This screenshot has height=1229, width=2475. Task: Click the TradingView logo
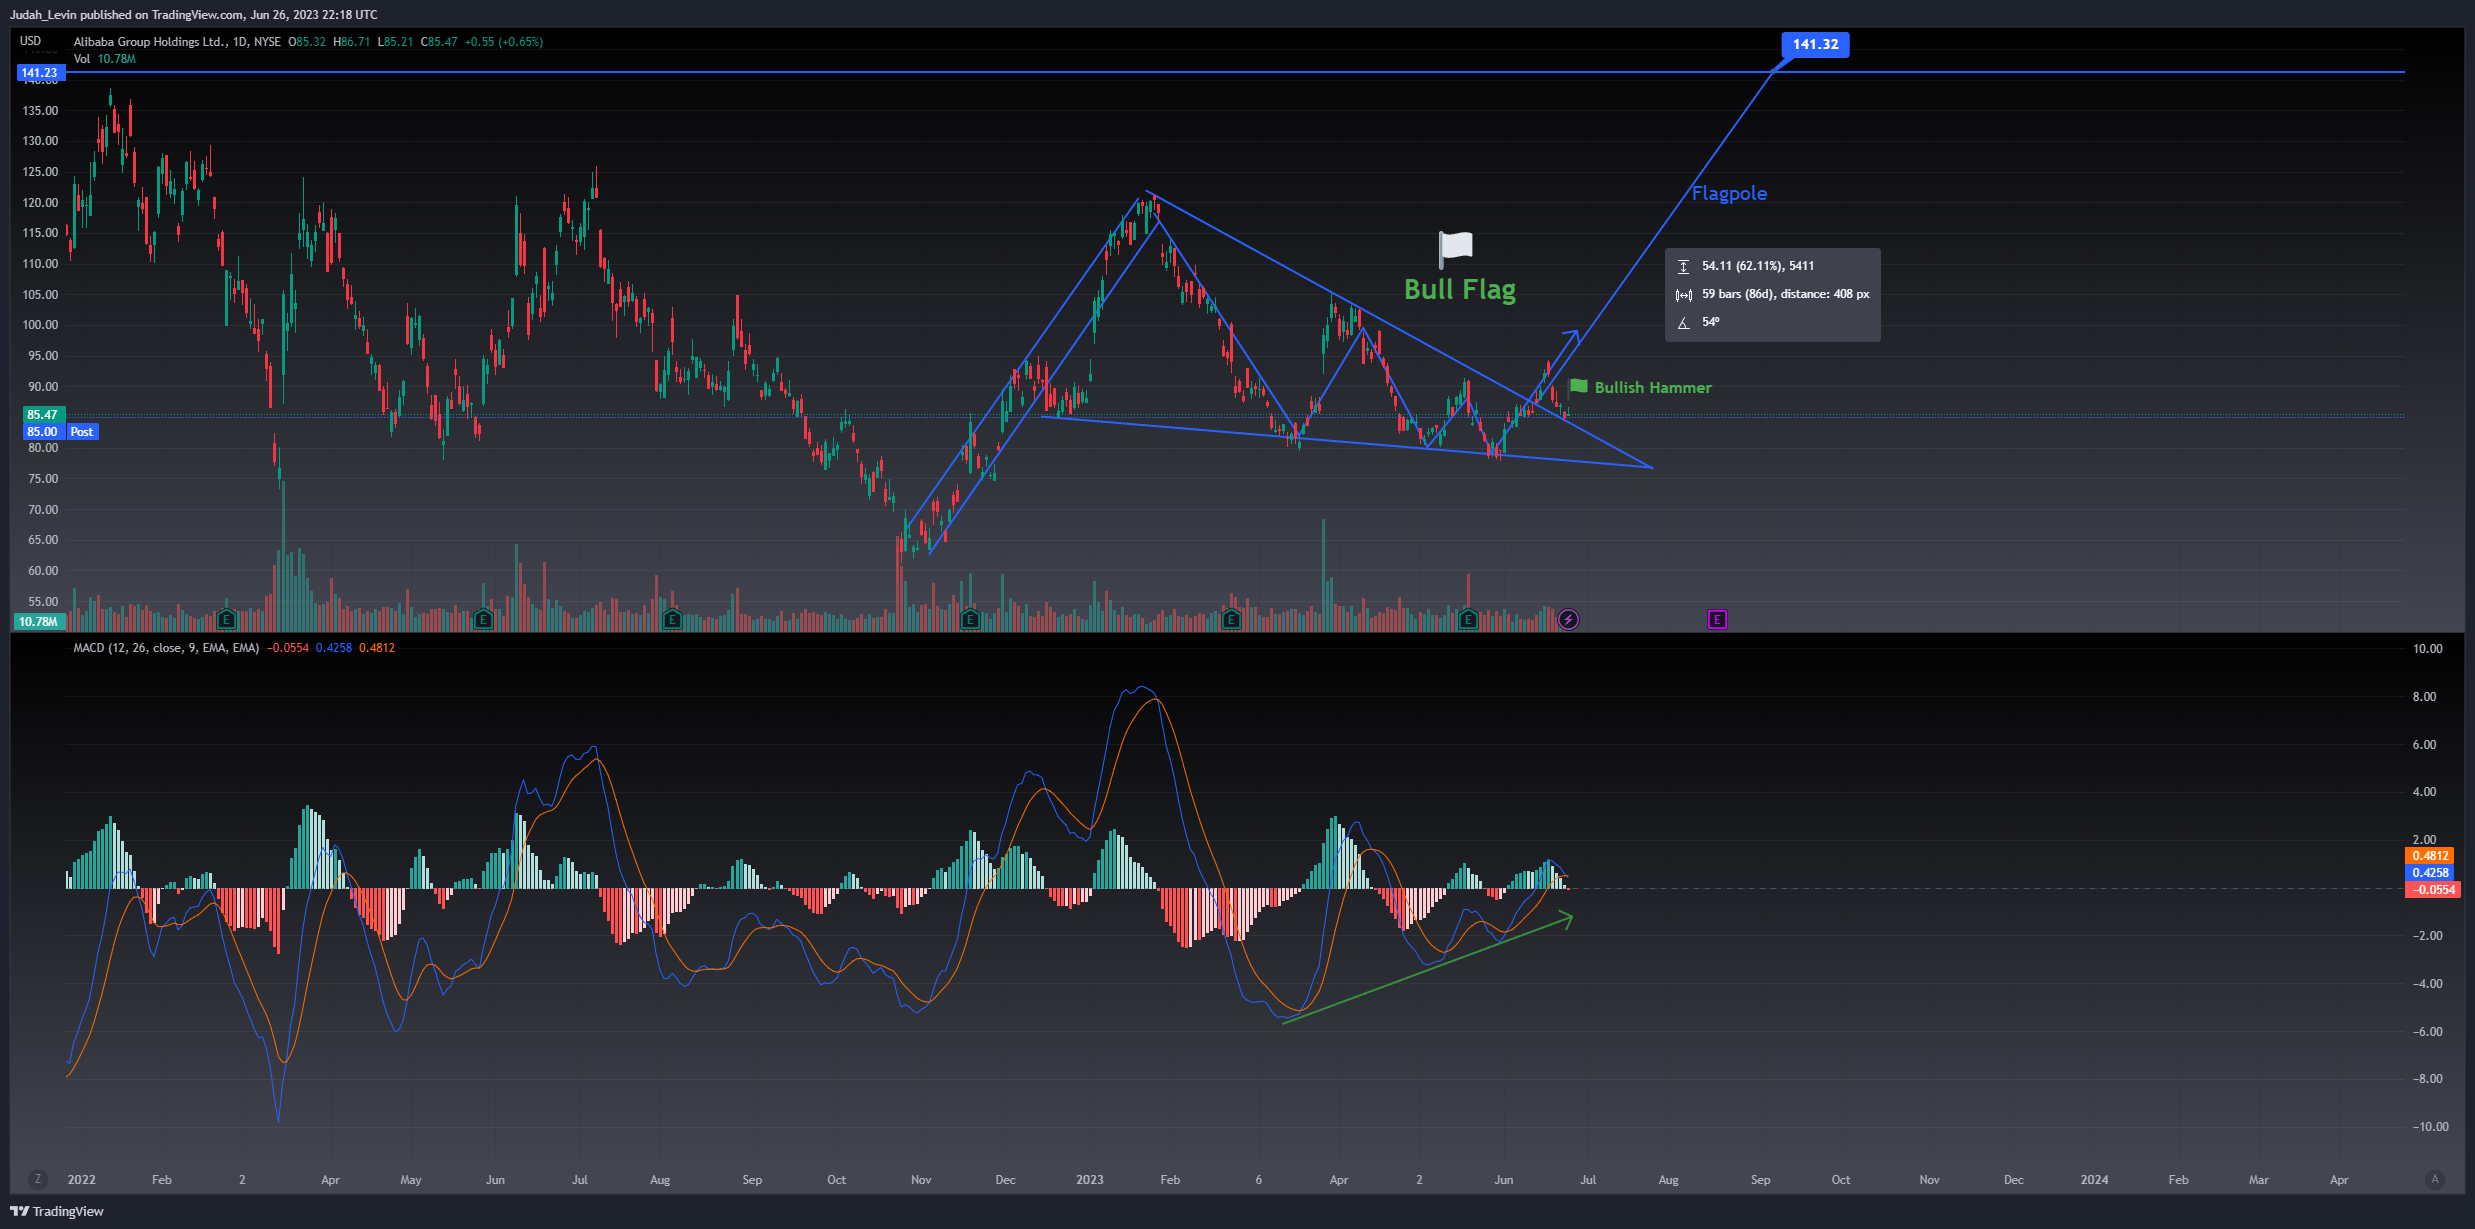click(57, 1211)
